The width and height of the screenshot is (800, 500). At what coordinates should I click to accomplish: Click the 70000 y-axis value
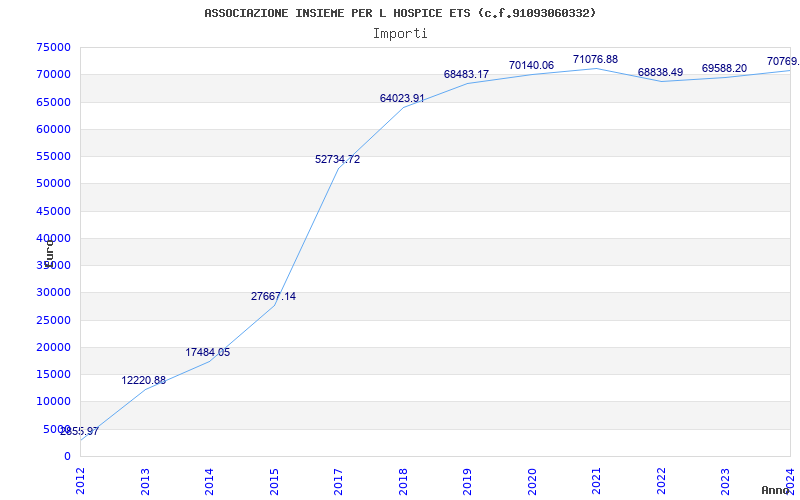click(54, 74)
